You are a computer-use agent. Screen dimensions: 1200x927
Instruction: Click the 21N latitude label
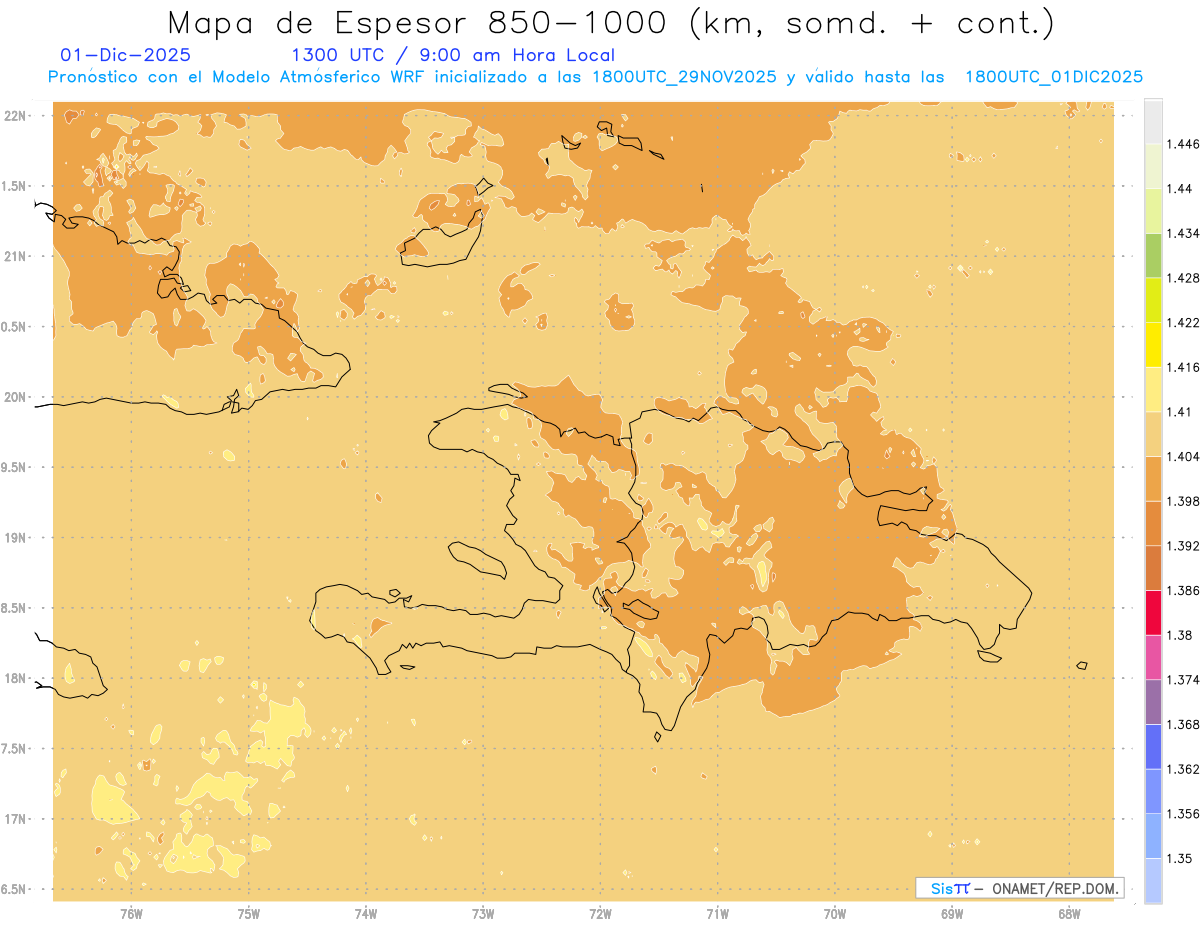15,256
